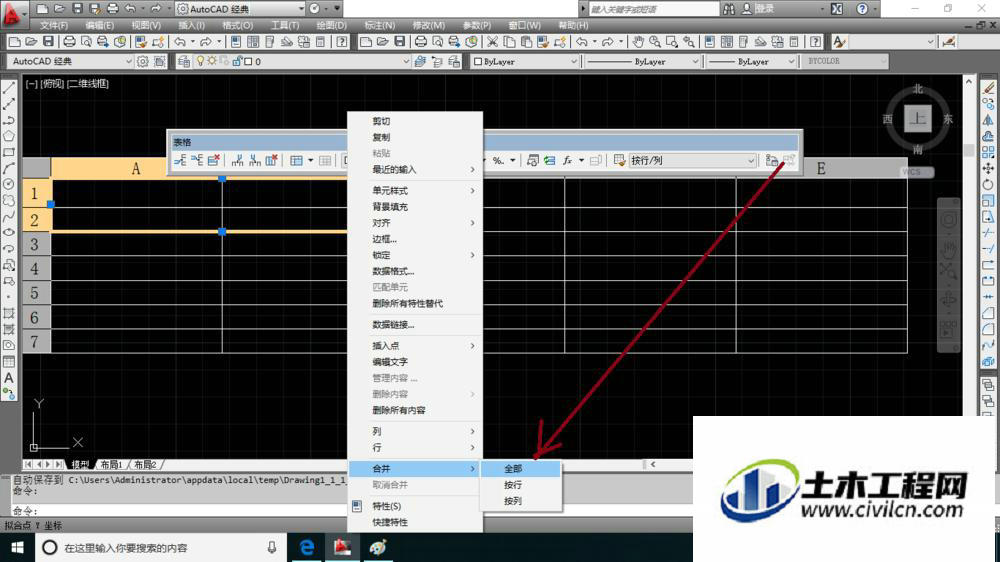Viewport: 1000px width, 562px height.
Task: Open the help question mark icon
Action: (x=862, y=9)
